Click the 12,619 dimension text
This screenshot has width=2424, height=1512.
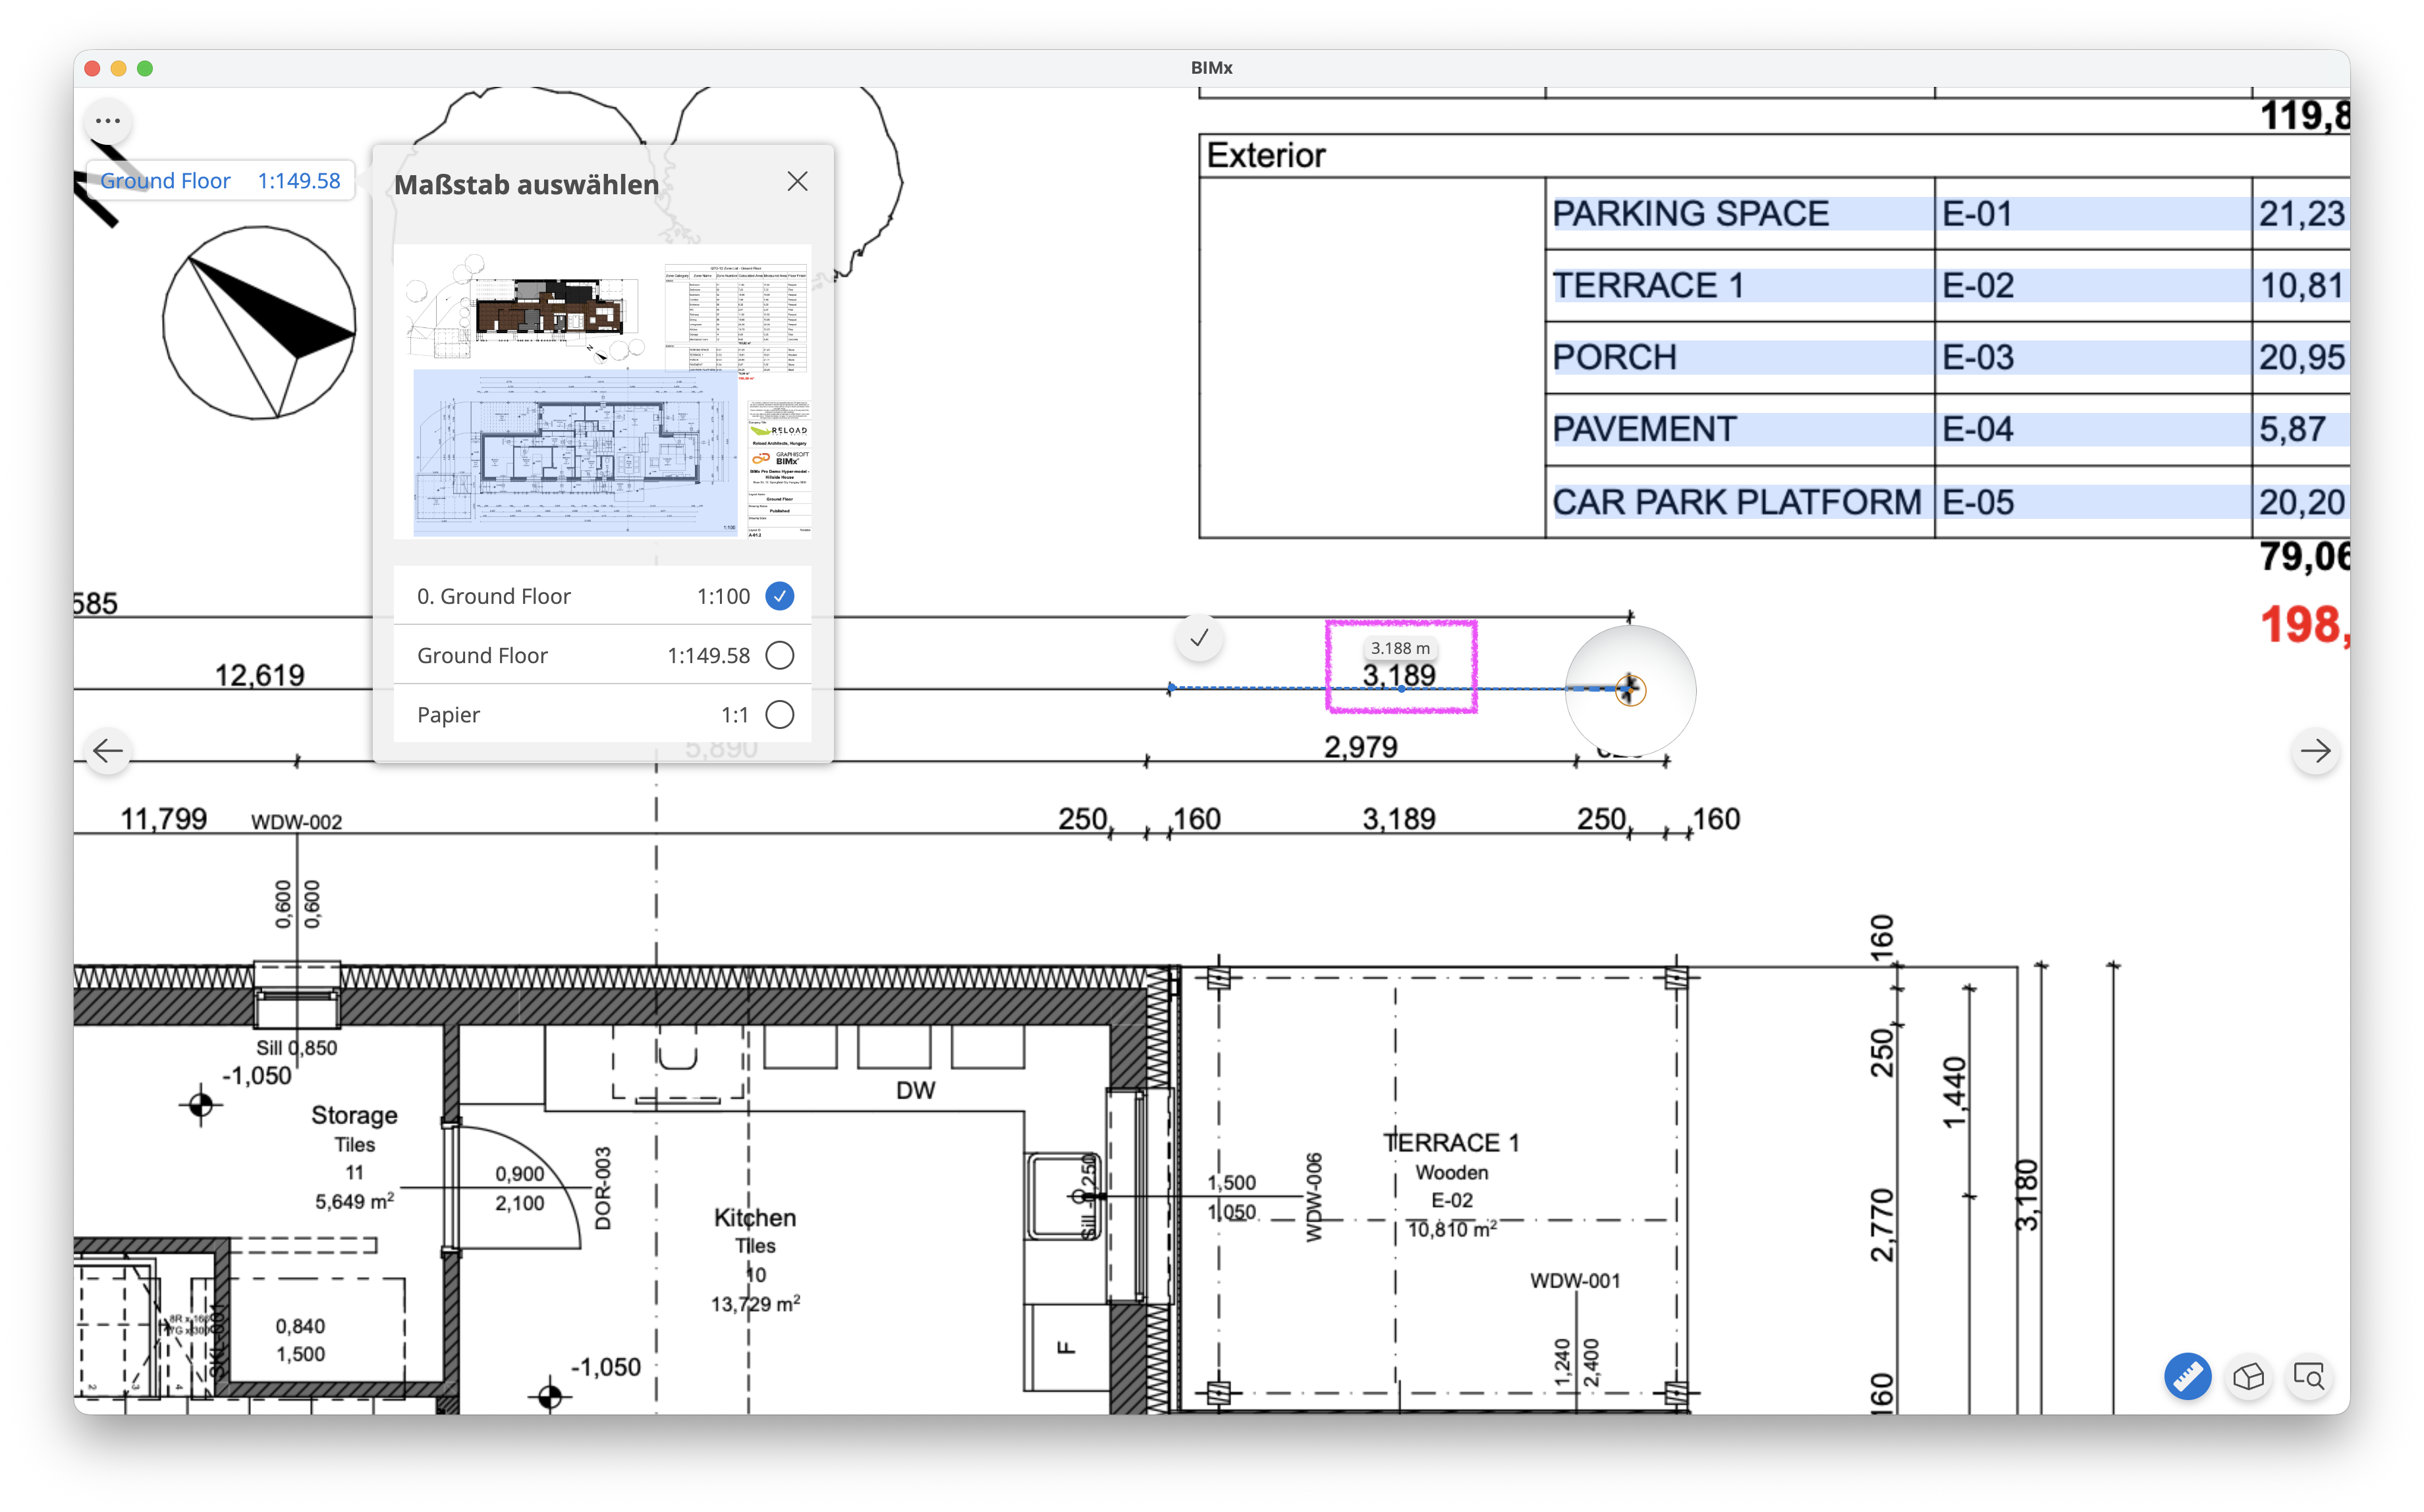[260, 675]
